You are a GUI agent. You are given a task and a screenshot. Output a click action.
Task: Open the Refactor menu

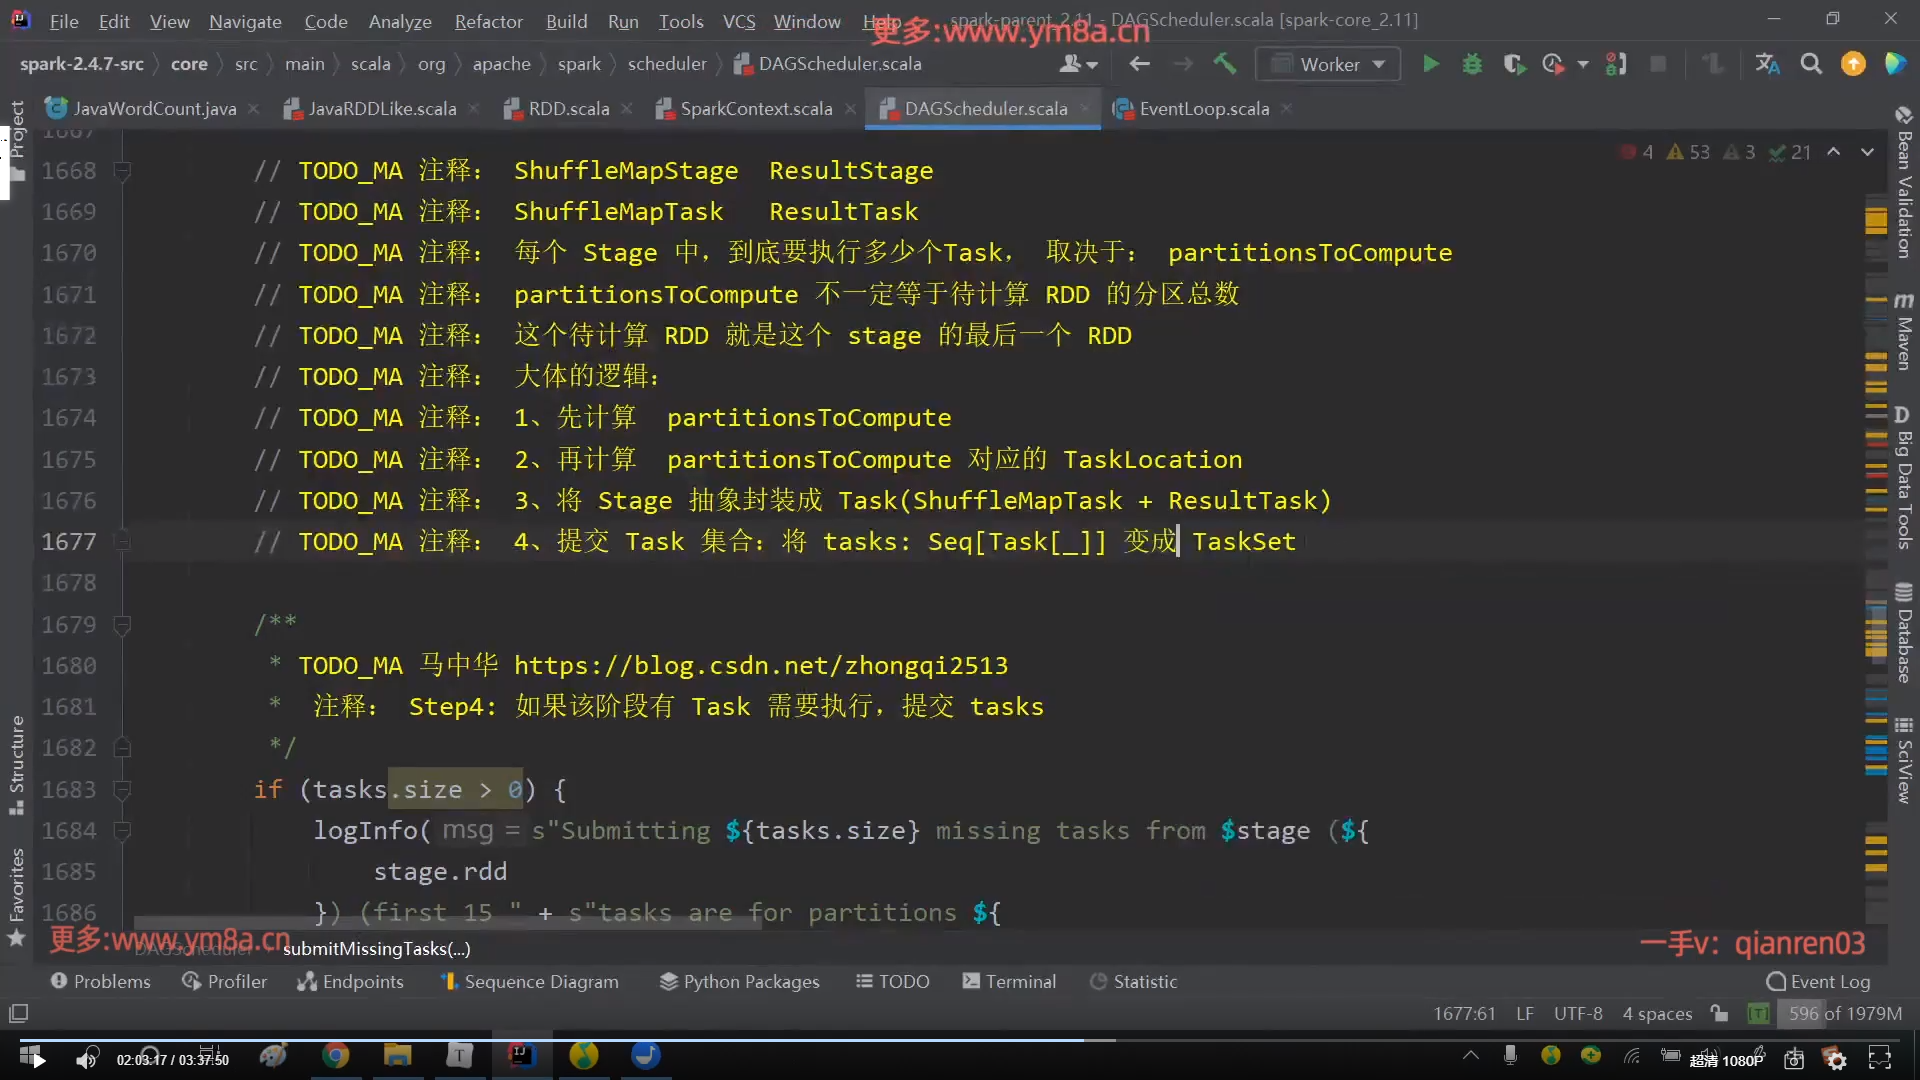pos(488,21)
